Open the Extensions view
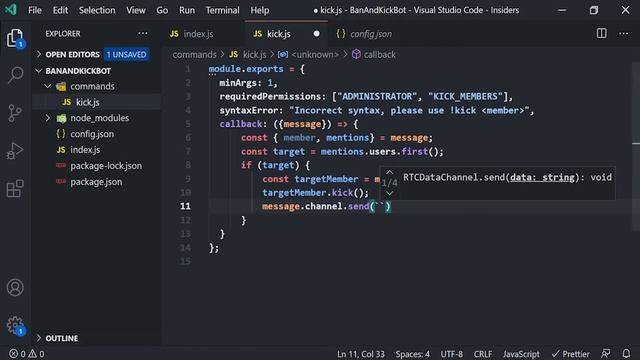640x360 pixels. tap(15, 189)
